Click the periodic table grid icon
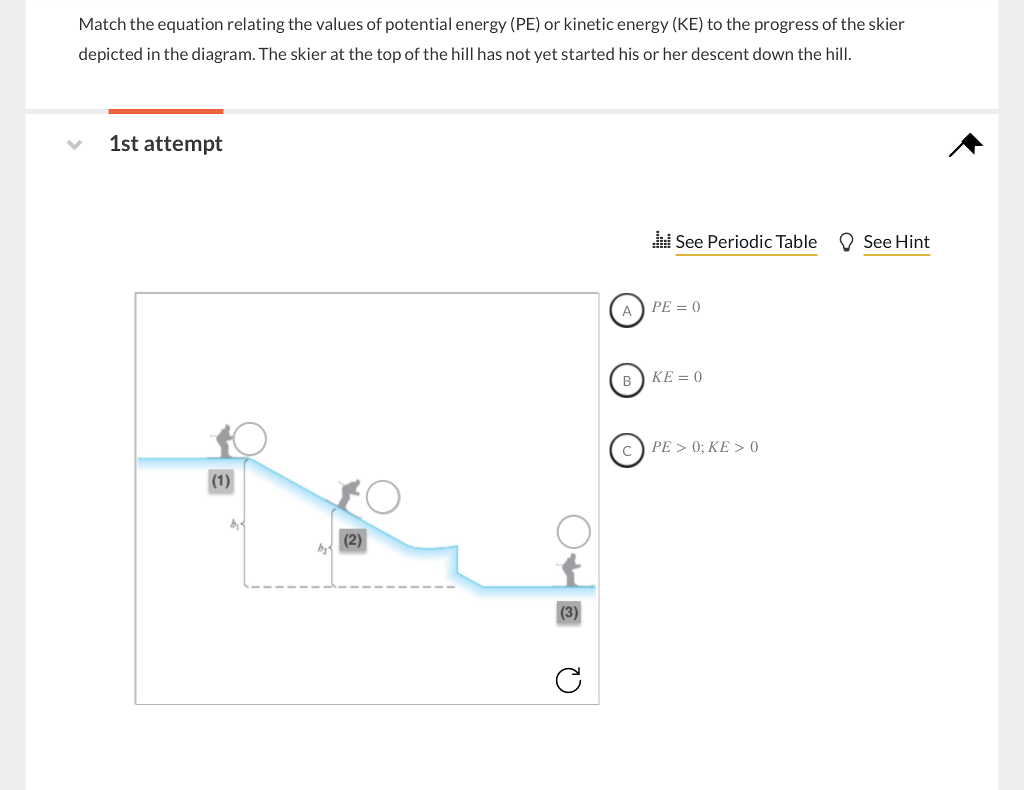 [660, 240]
